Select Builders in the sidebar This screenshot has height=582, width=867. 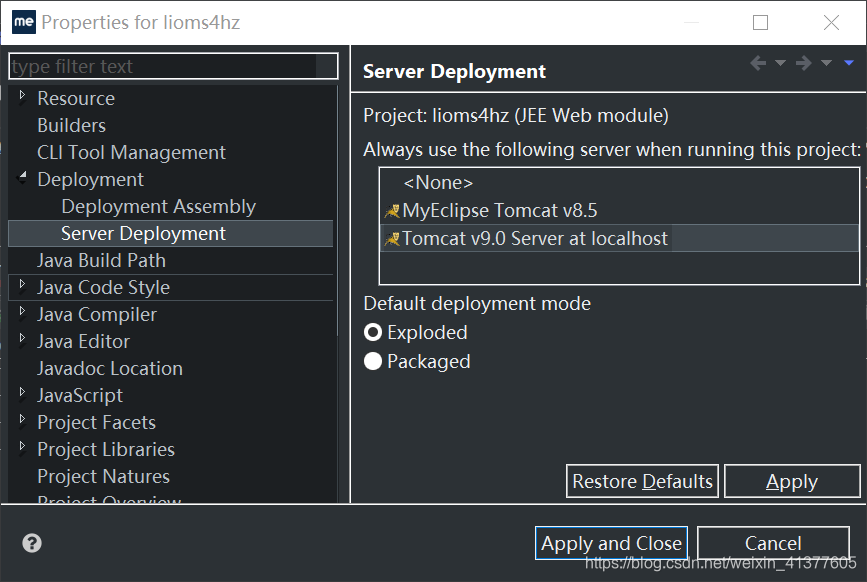click(x=70, y=125)
